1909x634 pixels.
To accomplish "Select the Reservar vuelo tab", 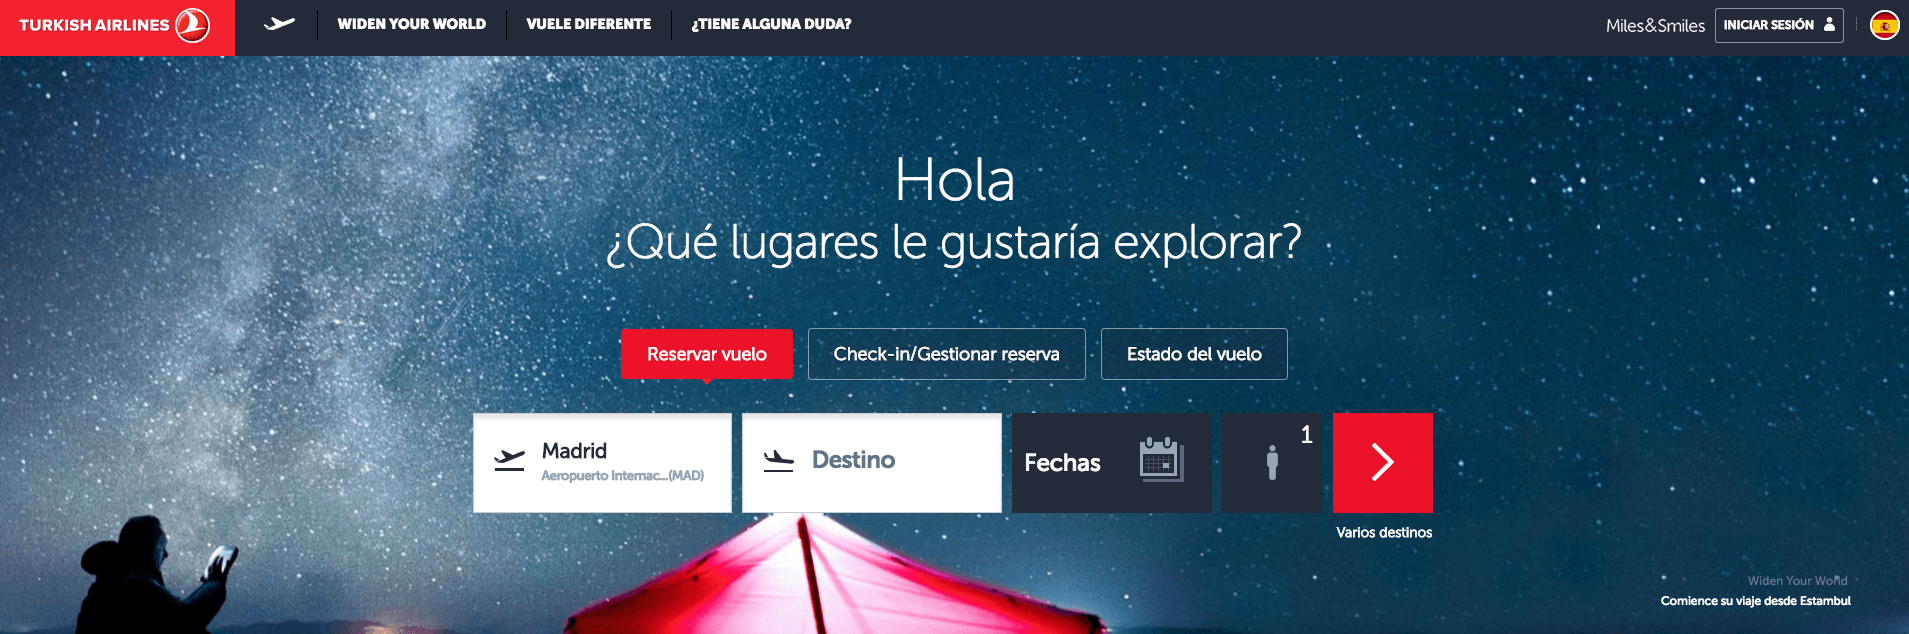I will click(x=707, y=354).
